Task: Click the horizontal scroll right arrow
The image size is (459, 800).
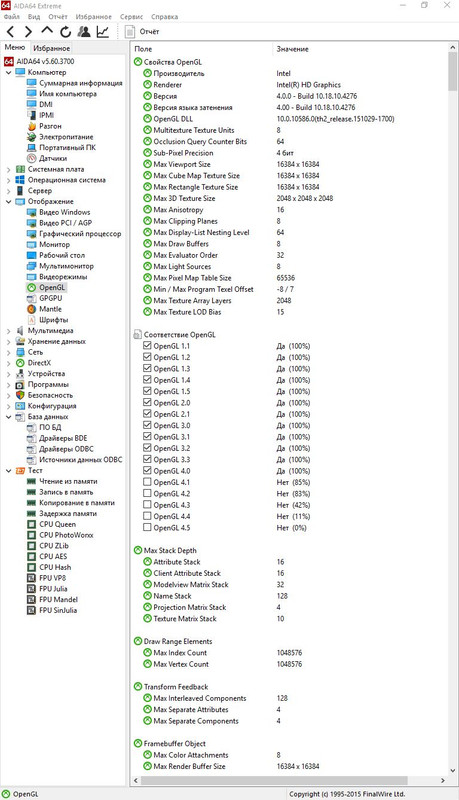Action: [443, 781]
